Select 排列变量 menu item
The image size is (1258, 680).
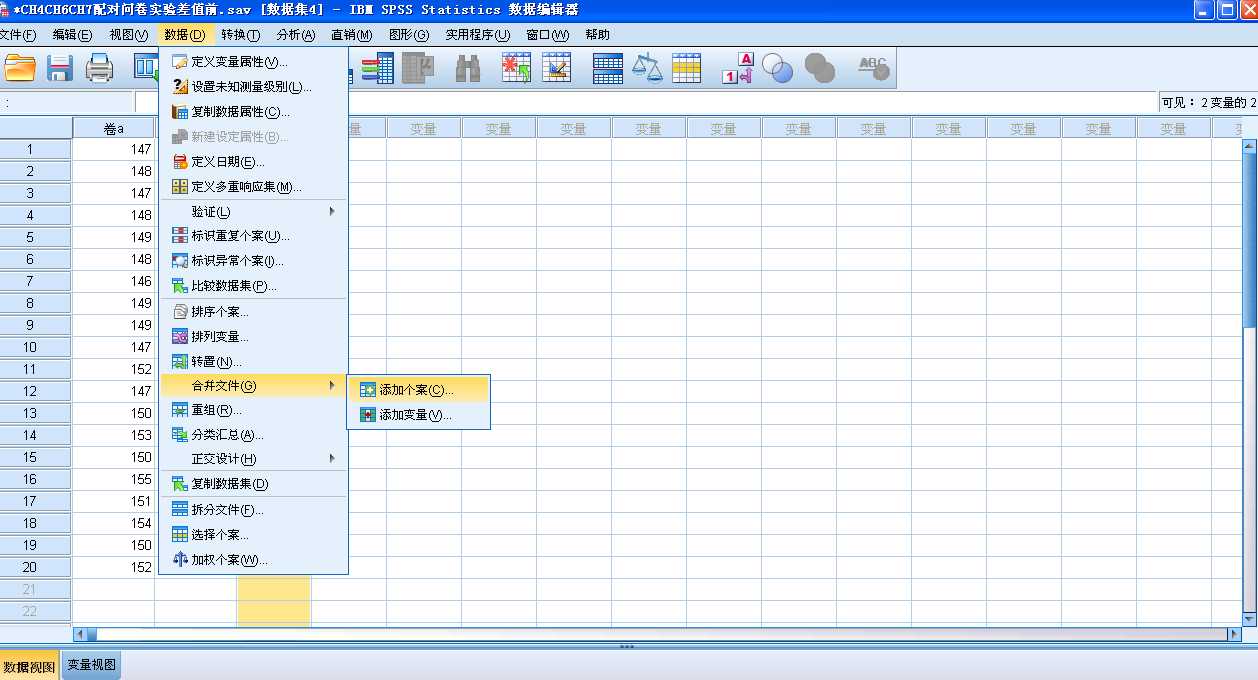(253, 337)
